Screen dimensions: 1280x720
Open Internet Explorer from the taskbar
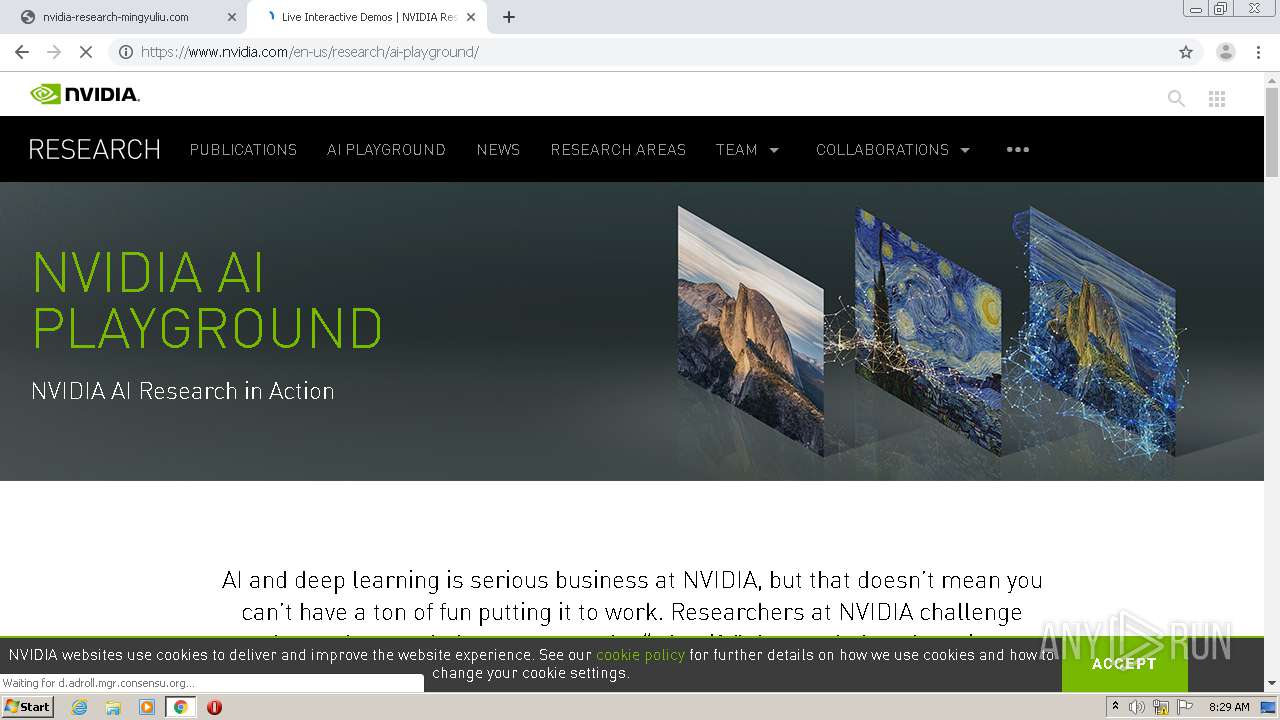click(x=80, y=707)
